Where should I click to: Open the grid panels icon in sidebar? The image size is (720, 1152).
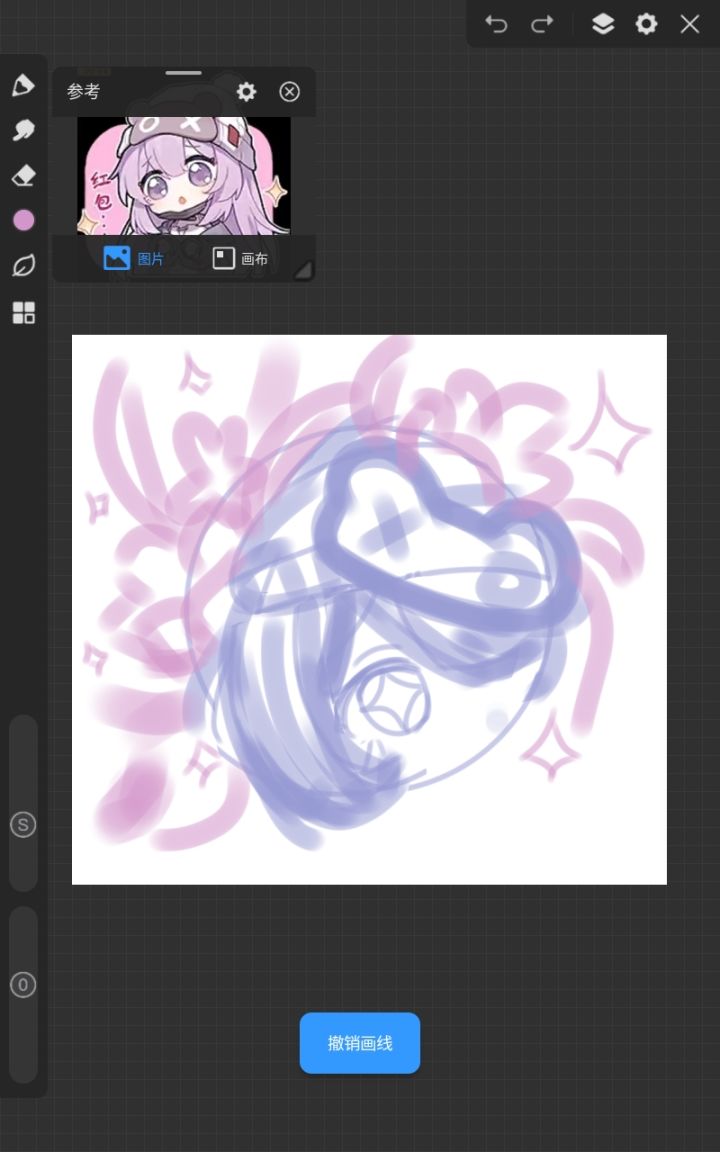(24, 312)
